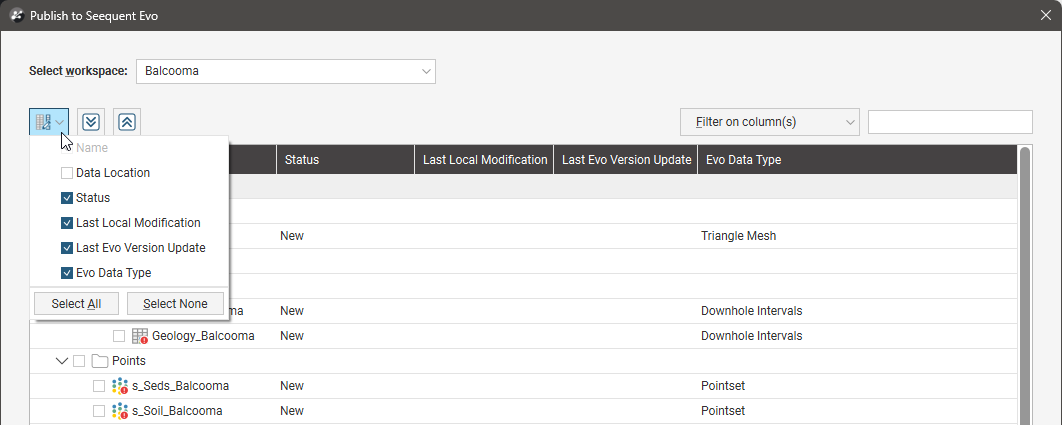Open the Select workspace dropdown
Image resolution: width=1062 pixels, height=425 pixels.
285,71
